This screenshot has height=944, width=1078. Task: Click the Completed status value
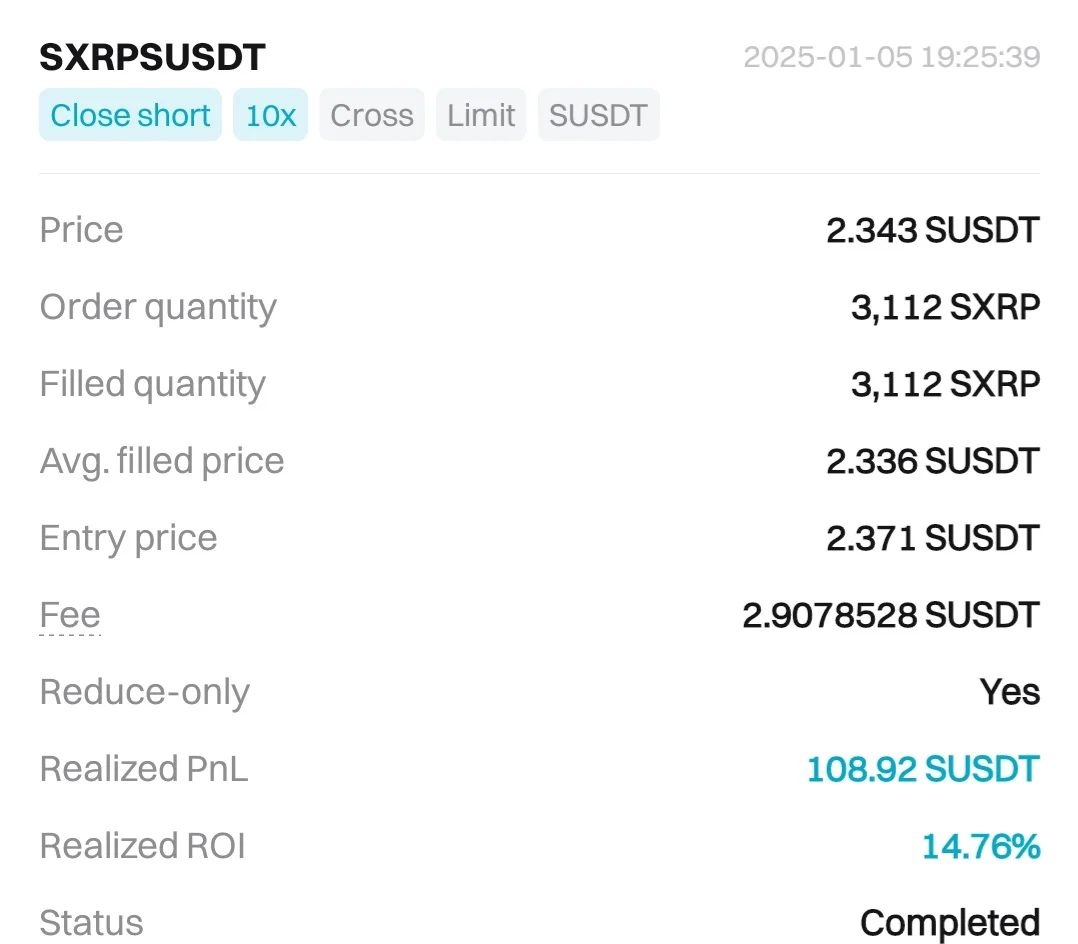949,922
